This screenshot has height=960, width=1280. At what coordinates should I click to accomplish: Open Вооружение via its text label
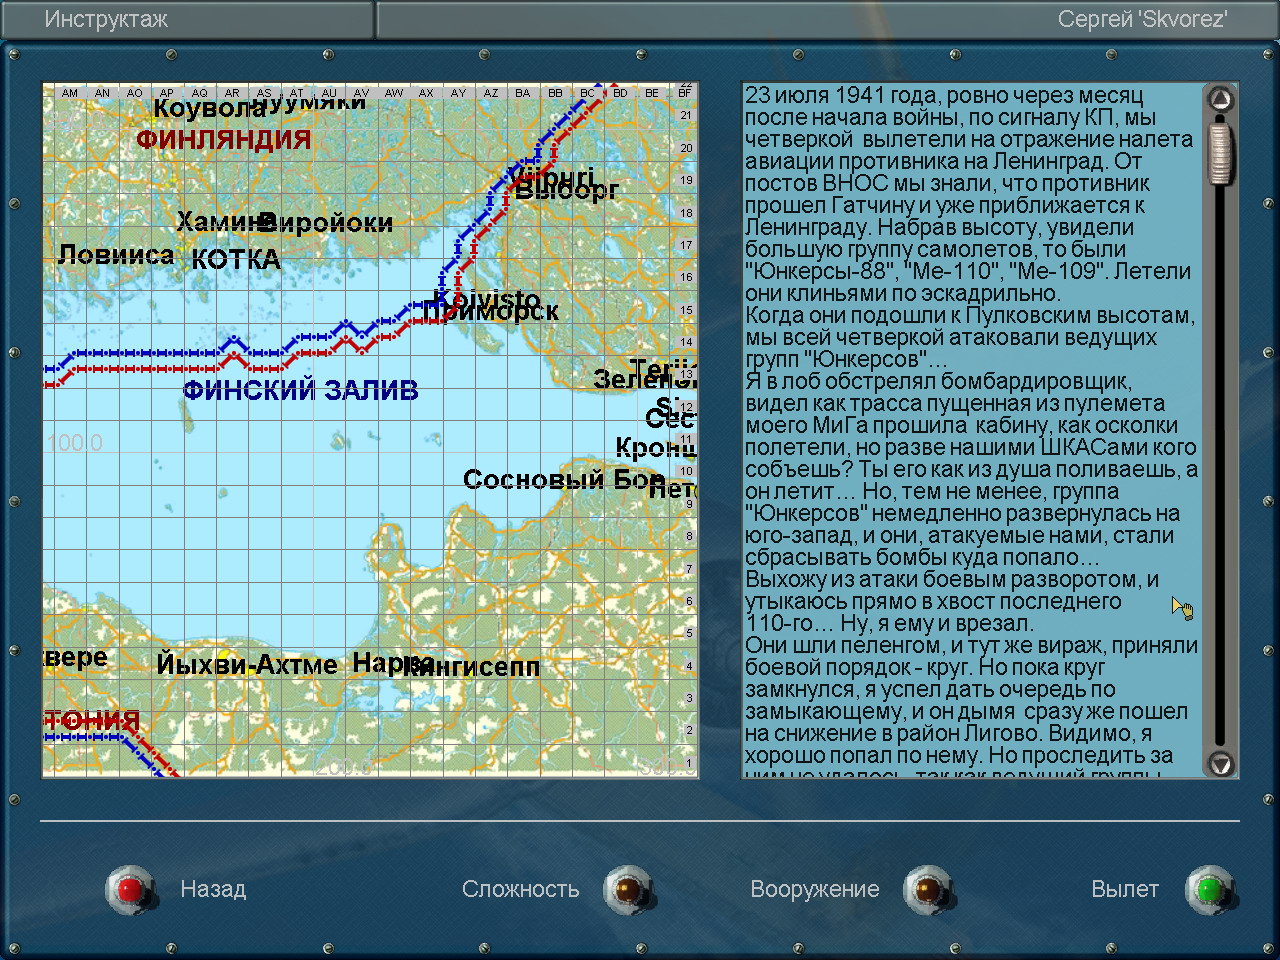pyautogui.click(x=815, y=889)
